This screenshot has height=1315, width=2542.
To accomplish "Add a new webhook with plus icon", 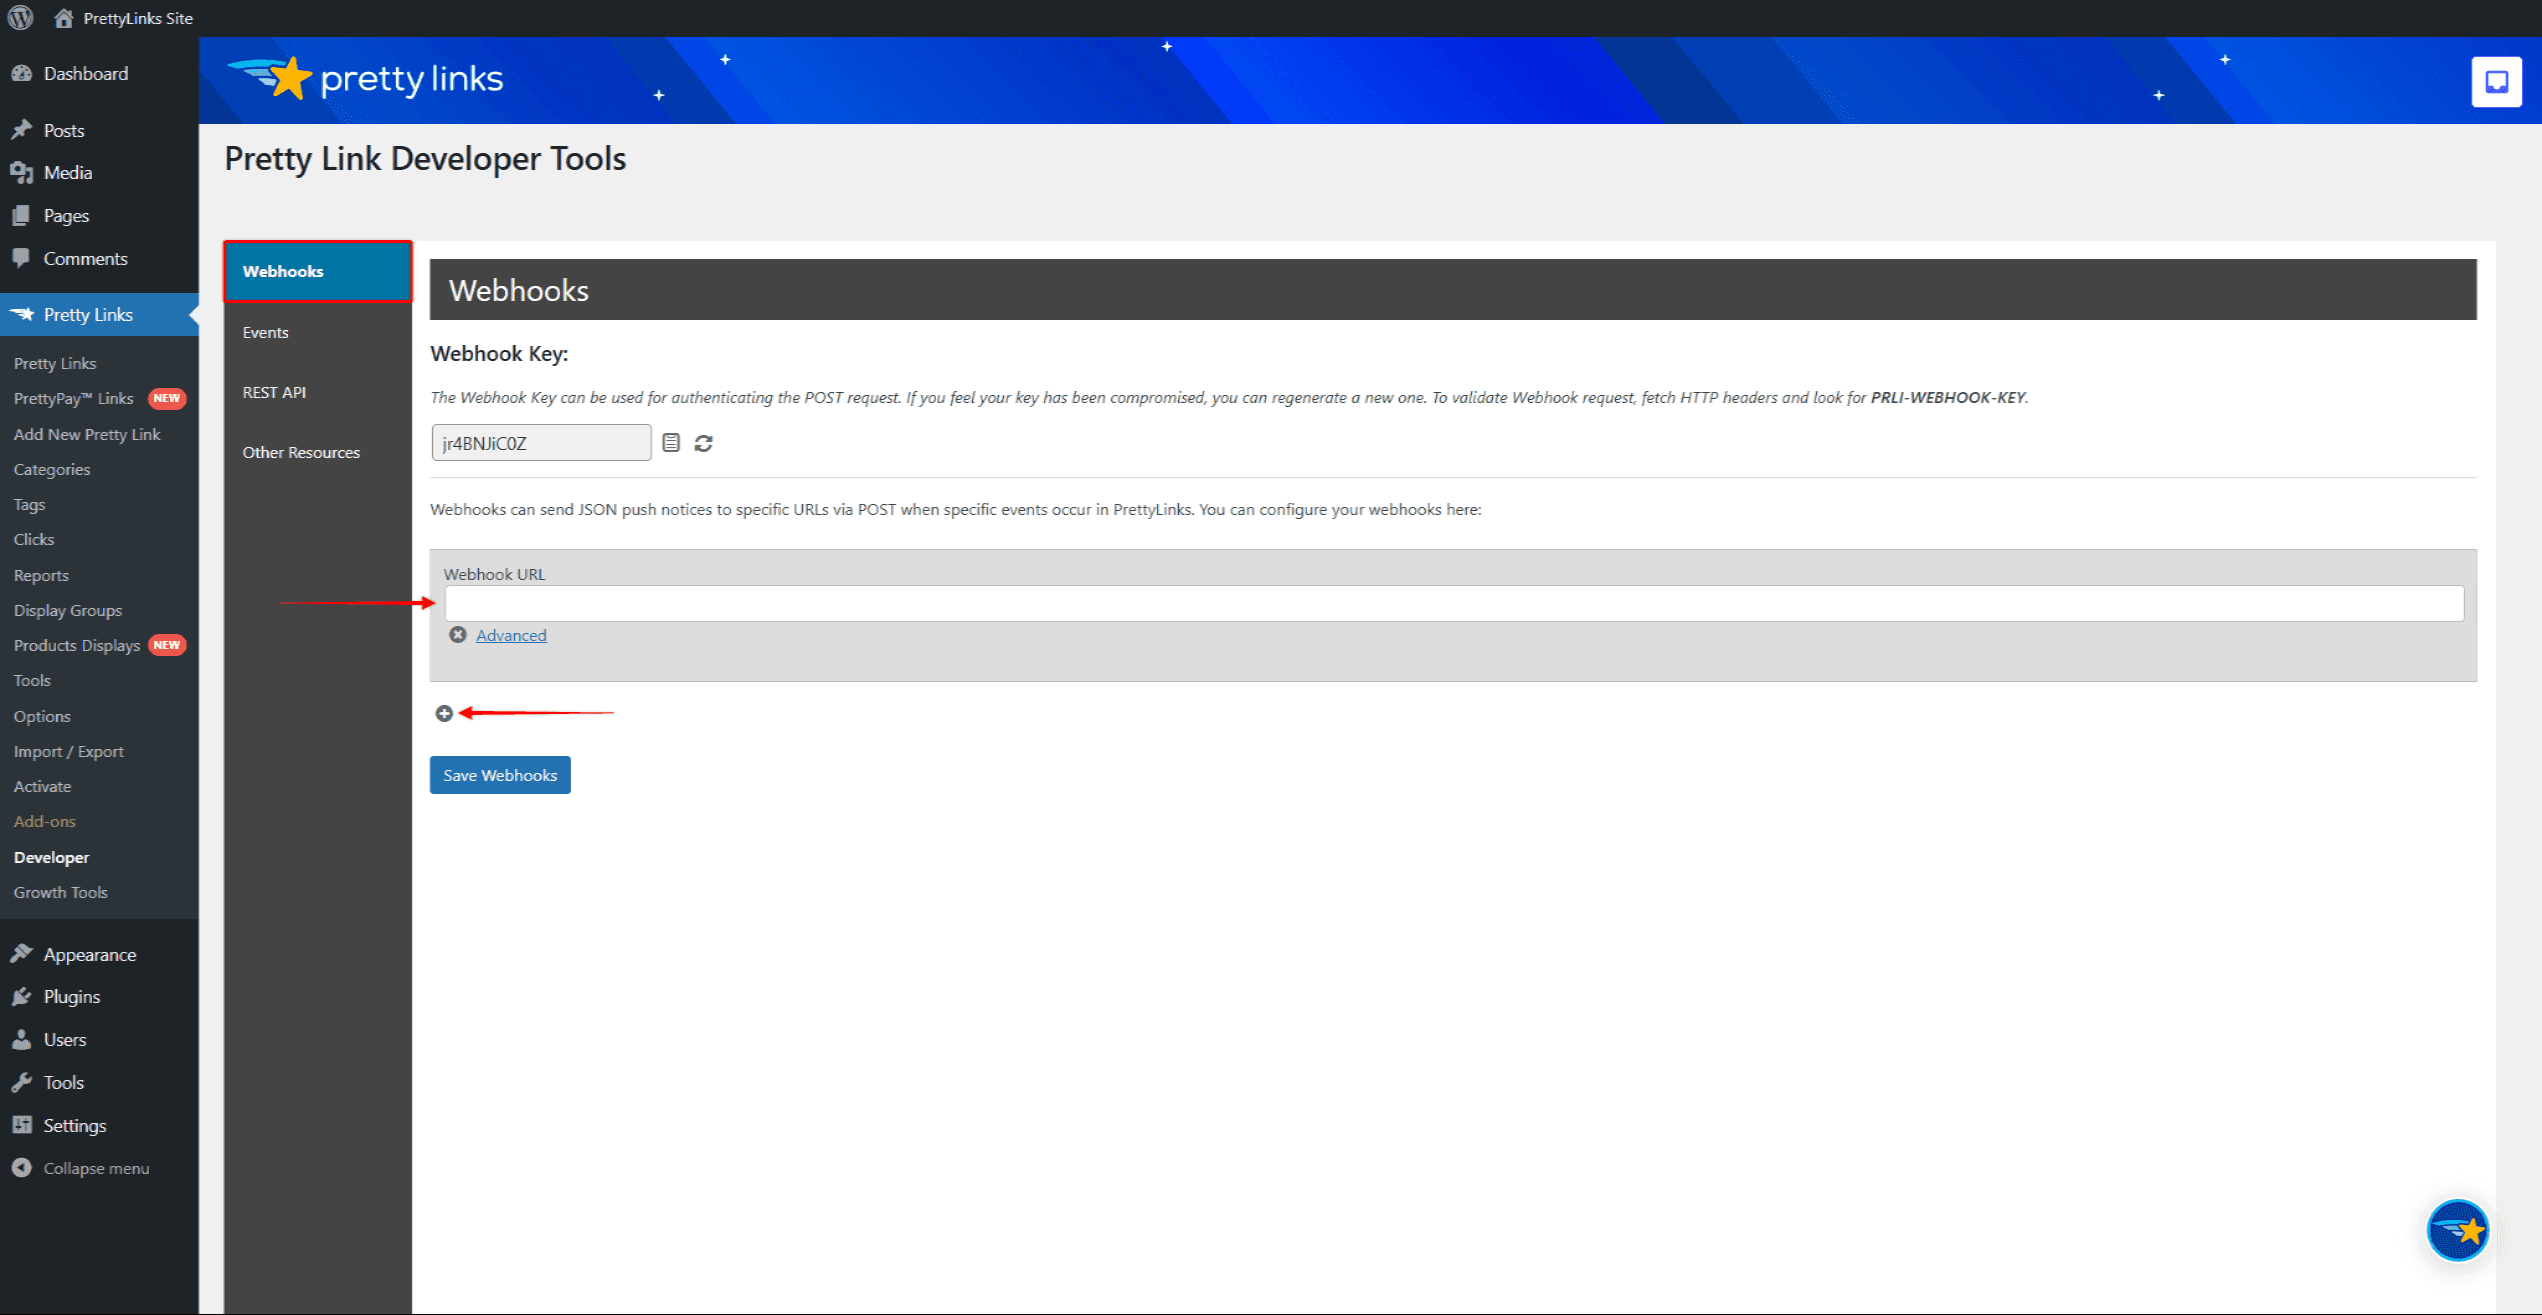I will click(x=444, y=713).
